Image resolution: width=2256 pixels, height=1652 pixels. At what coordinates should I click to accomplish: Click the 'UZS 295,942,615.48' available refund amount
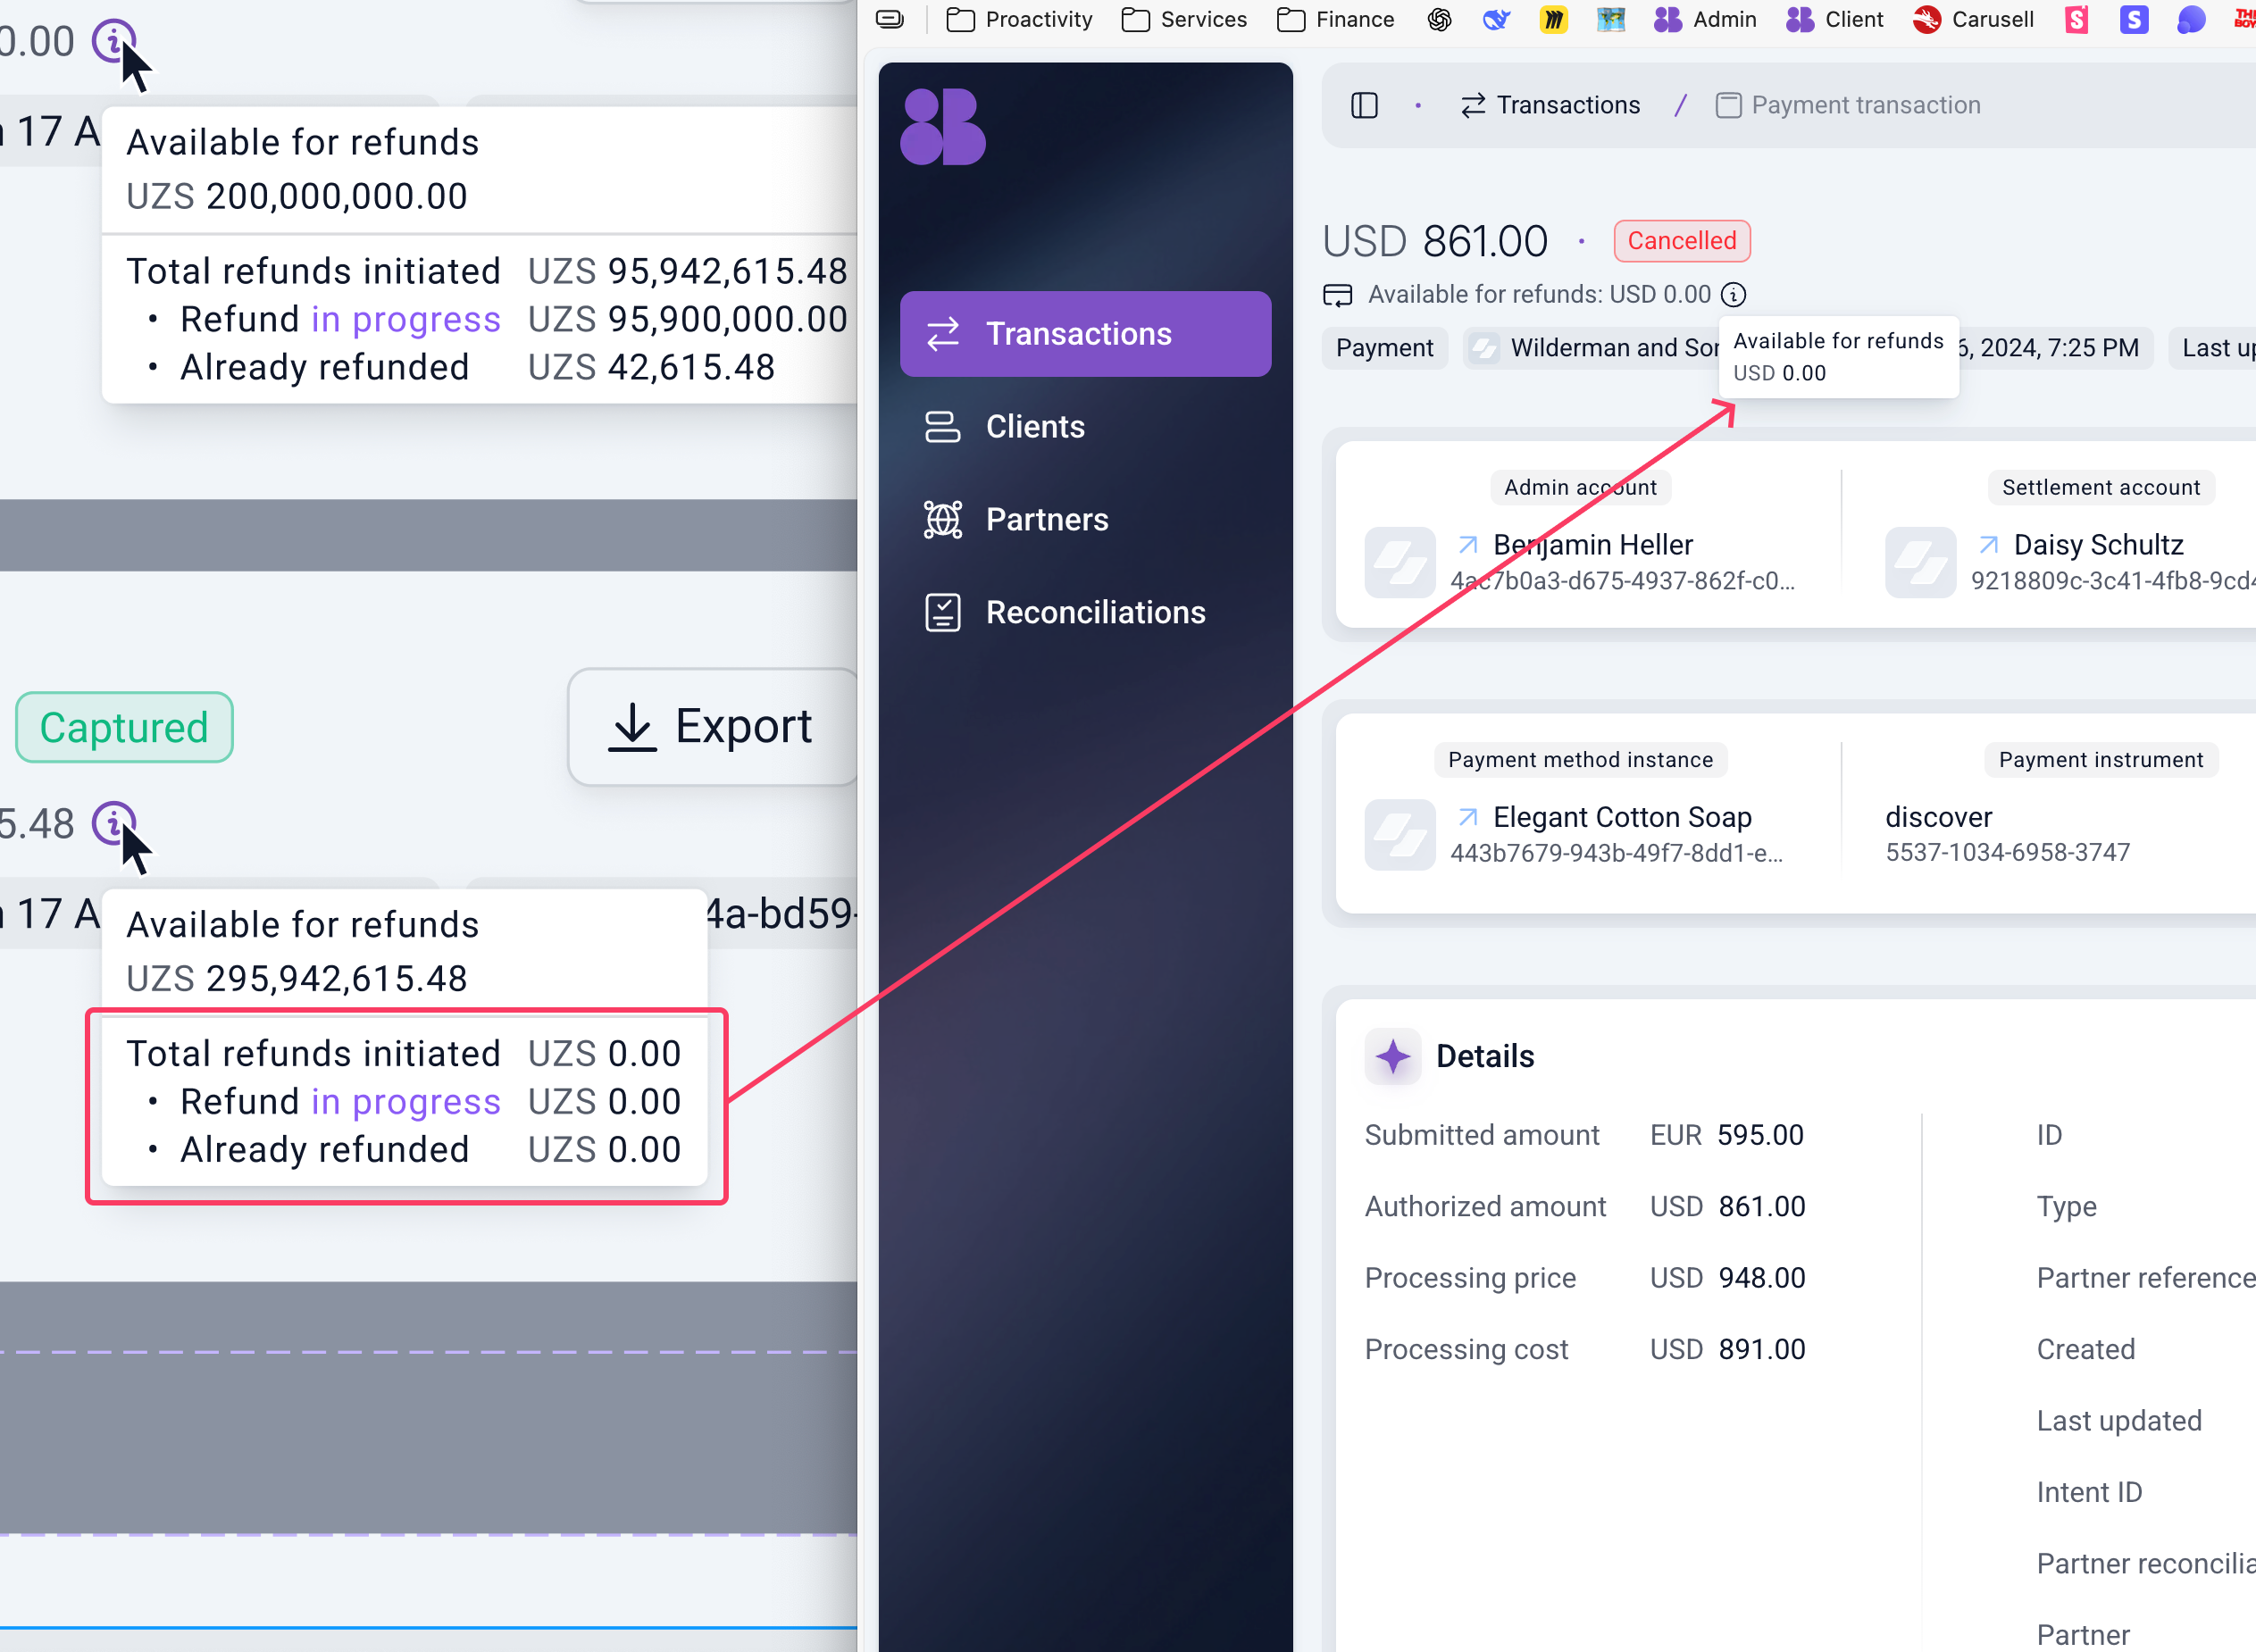click(x=296, y=978)
